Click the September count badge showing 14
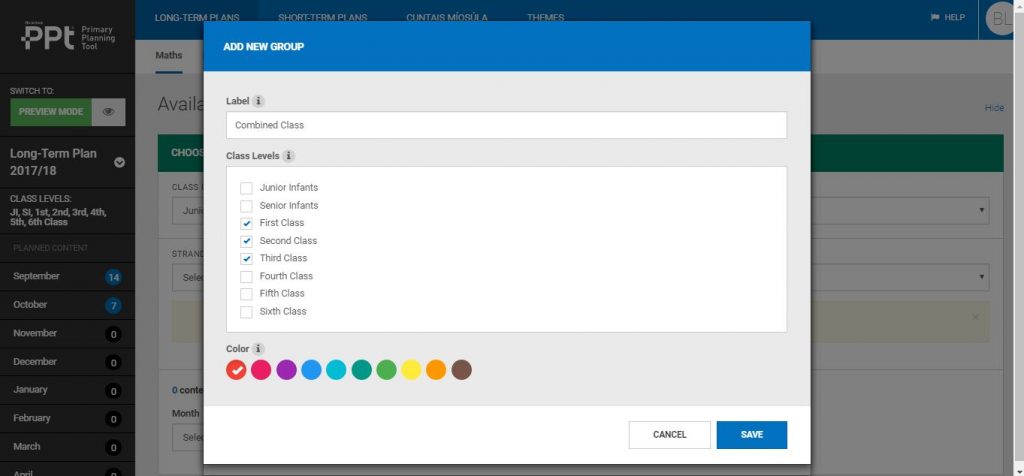This screenshot has width=1024, height=476. [113, 277]
